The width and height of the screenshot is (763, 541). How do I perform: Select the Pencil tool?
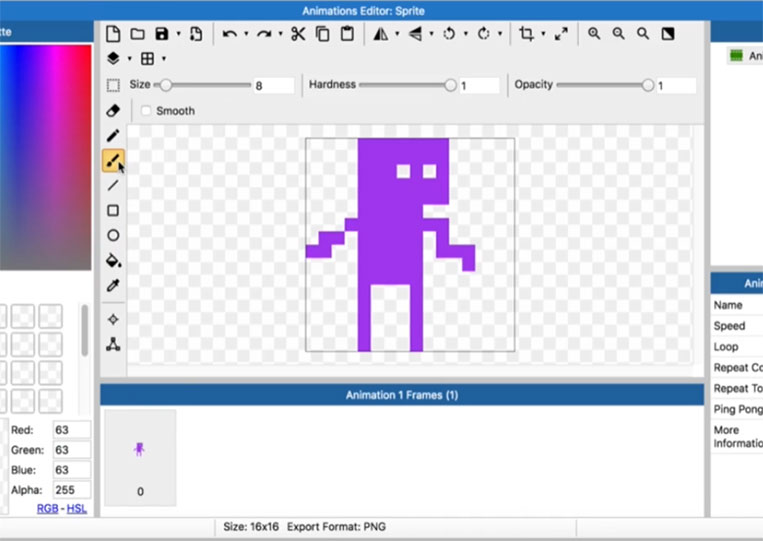pos(113,135)
